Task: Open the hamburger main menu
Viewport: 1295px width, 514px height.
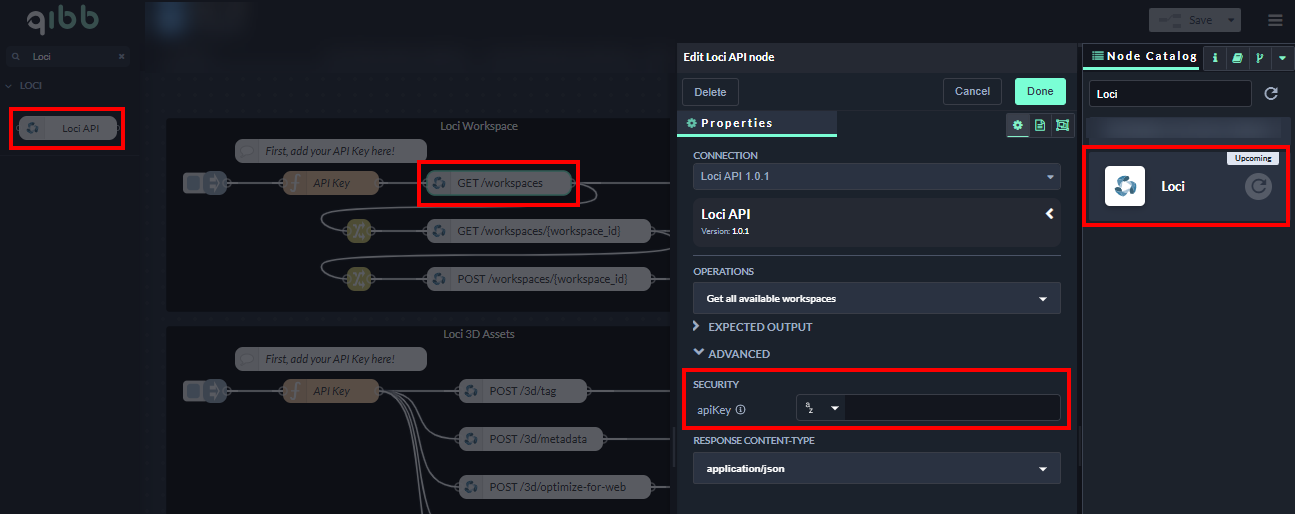Action: click(1274, 20)
